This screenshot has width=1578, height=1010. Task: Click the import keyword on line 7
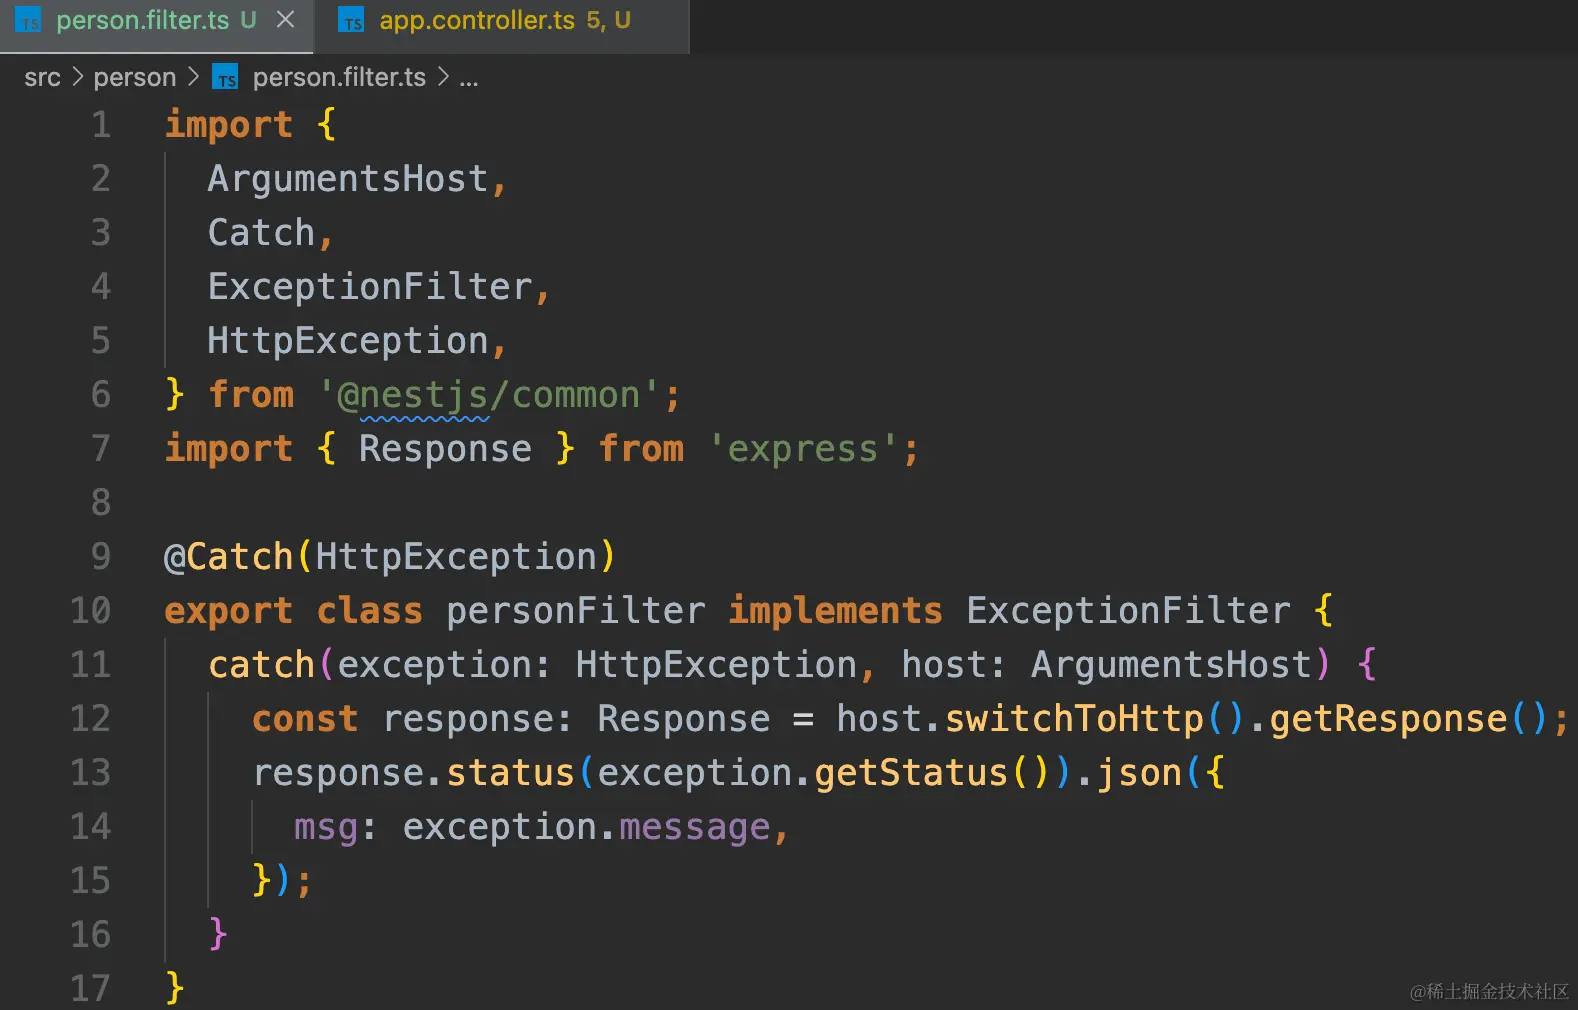point(228,449)
